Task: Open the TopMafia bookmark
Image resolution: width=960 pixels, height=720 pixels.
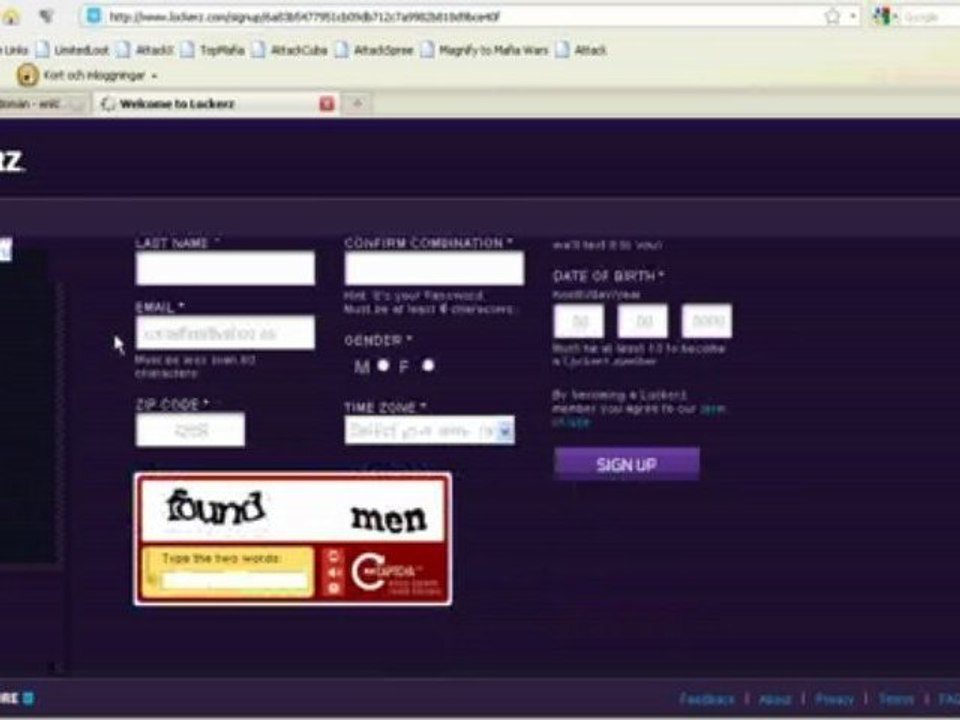Action: 213,50
